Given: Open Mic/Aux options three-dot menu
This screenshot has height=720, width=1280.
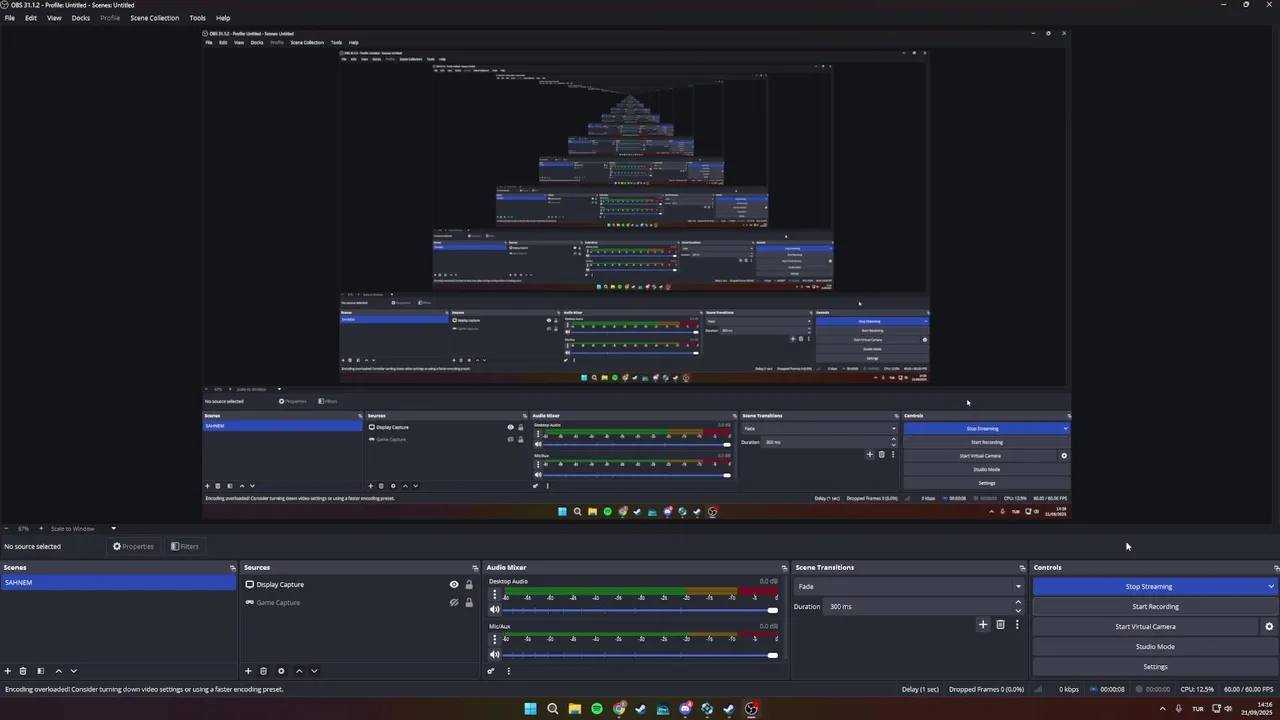Looking at the screenshot, I should pos(494,639).
